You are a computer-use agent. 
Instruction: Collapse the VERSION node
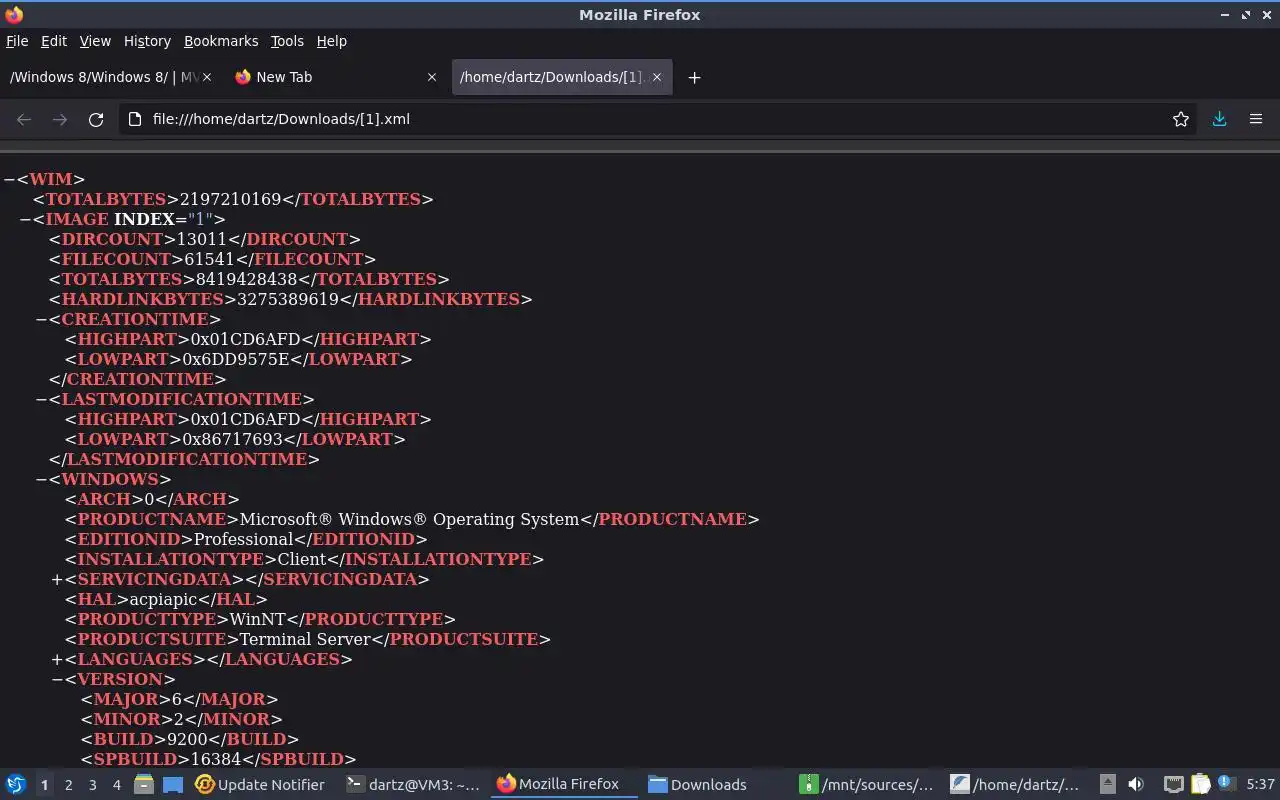pyautogui.click(x=57, y=679)
